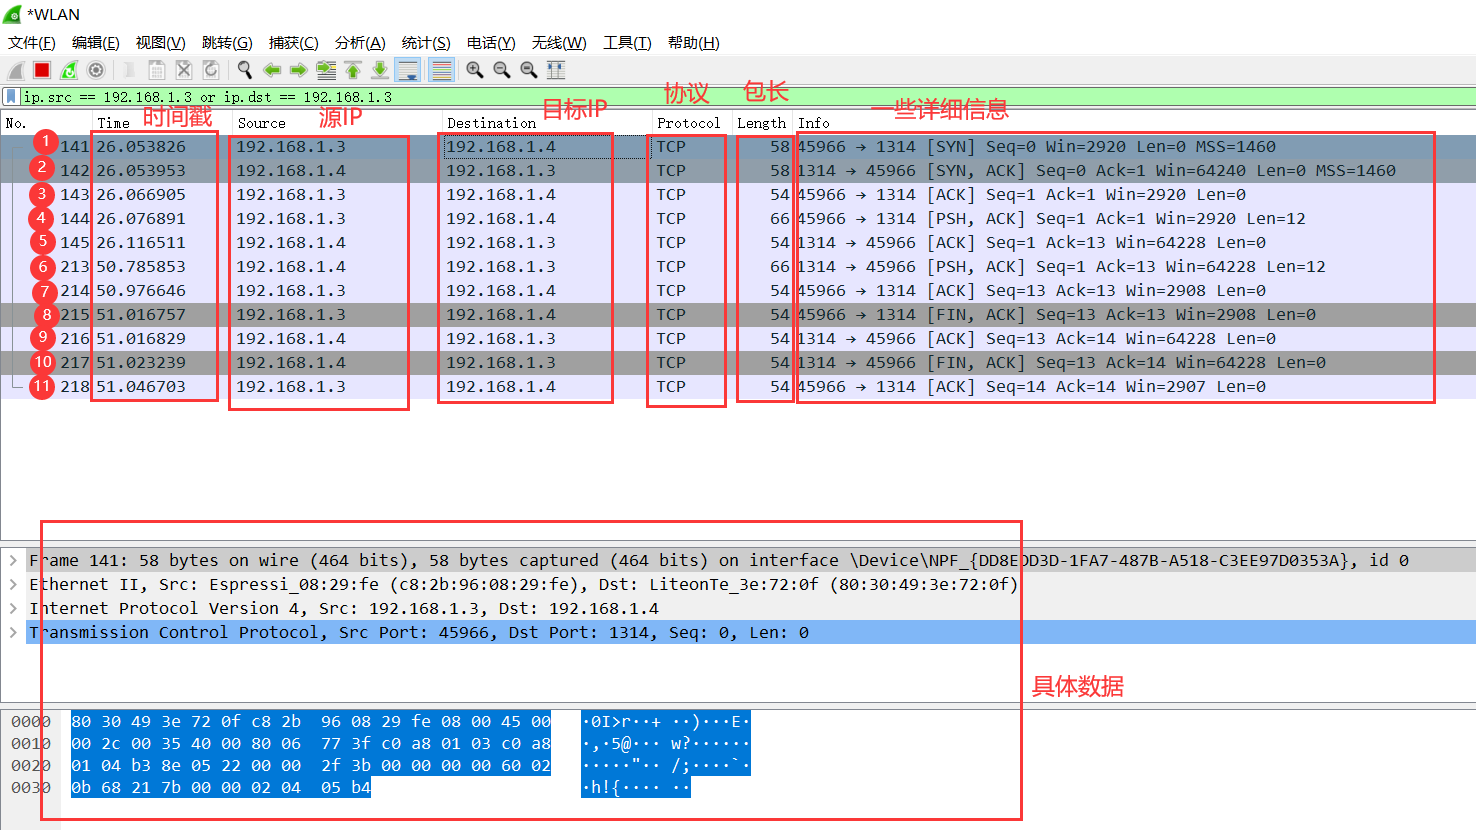Click the start capture shark fin icon
1476x830 pixels.
click(15, 70)
